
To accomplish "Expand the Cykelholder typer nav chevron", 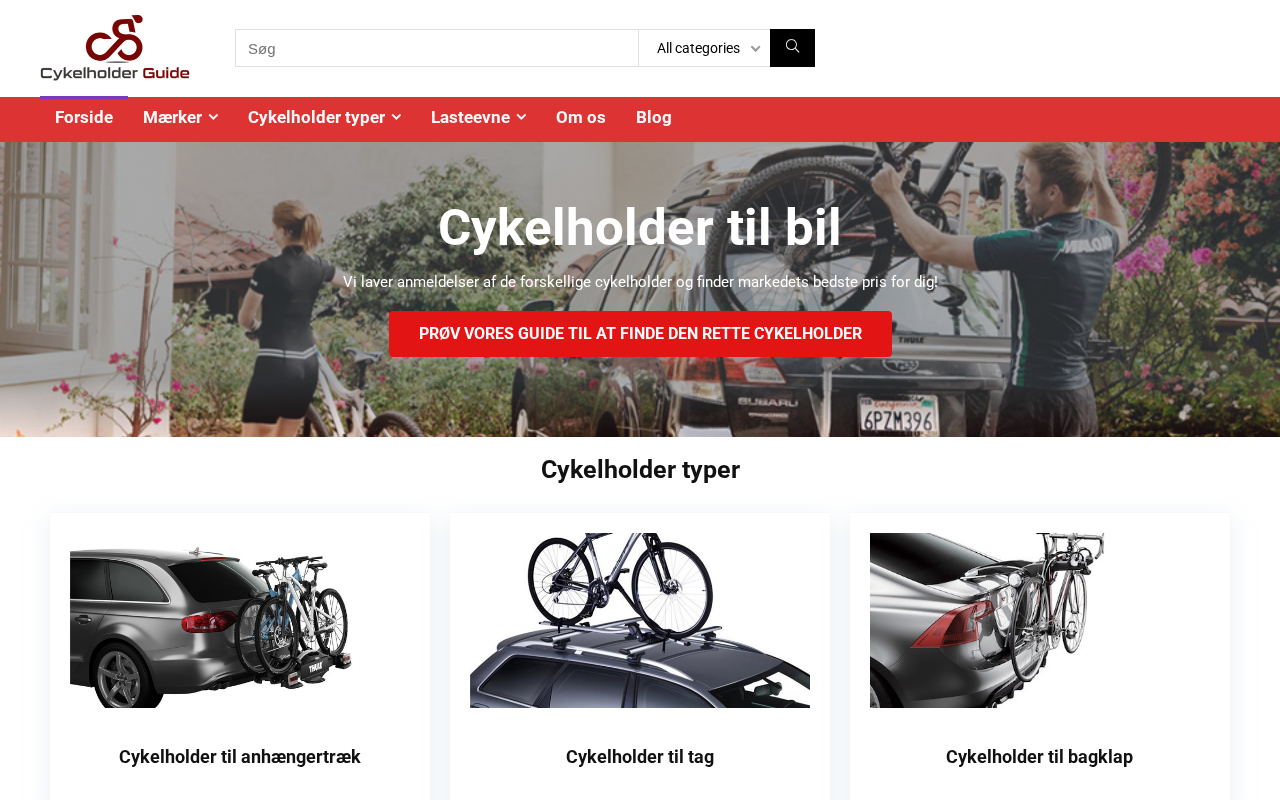I will coord(396,117).
